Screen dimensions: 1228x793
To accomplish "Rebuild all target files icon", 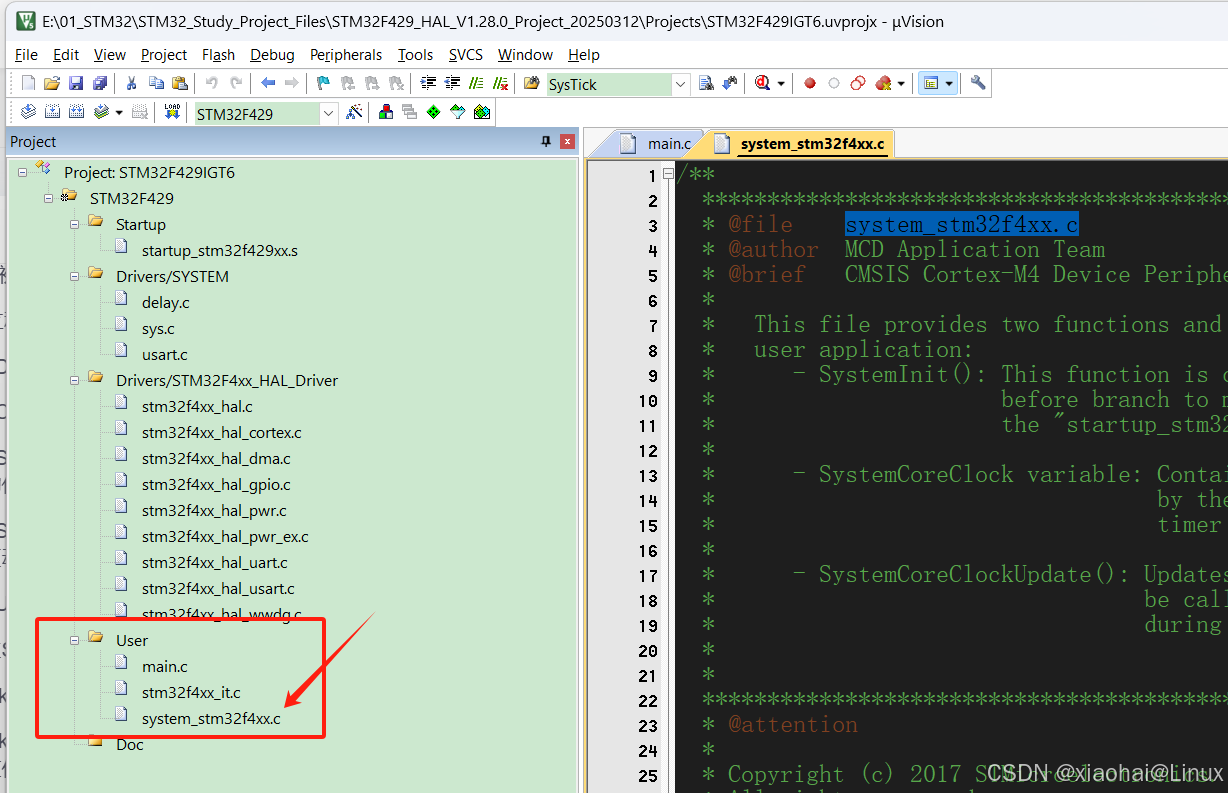I will (x=76, y=112).
